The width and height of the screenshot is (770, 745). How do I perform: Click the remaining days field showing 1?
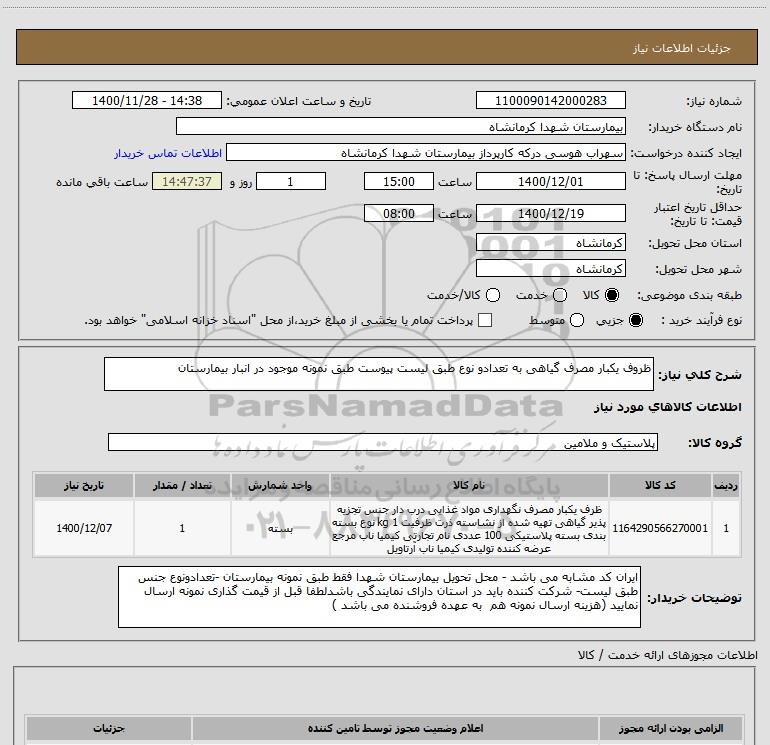pyautogui.click(x=291, y=181)
